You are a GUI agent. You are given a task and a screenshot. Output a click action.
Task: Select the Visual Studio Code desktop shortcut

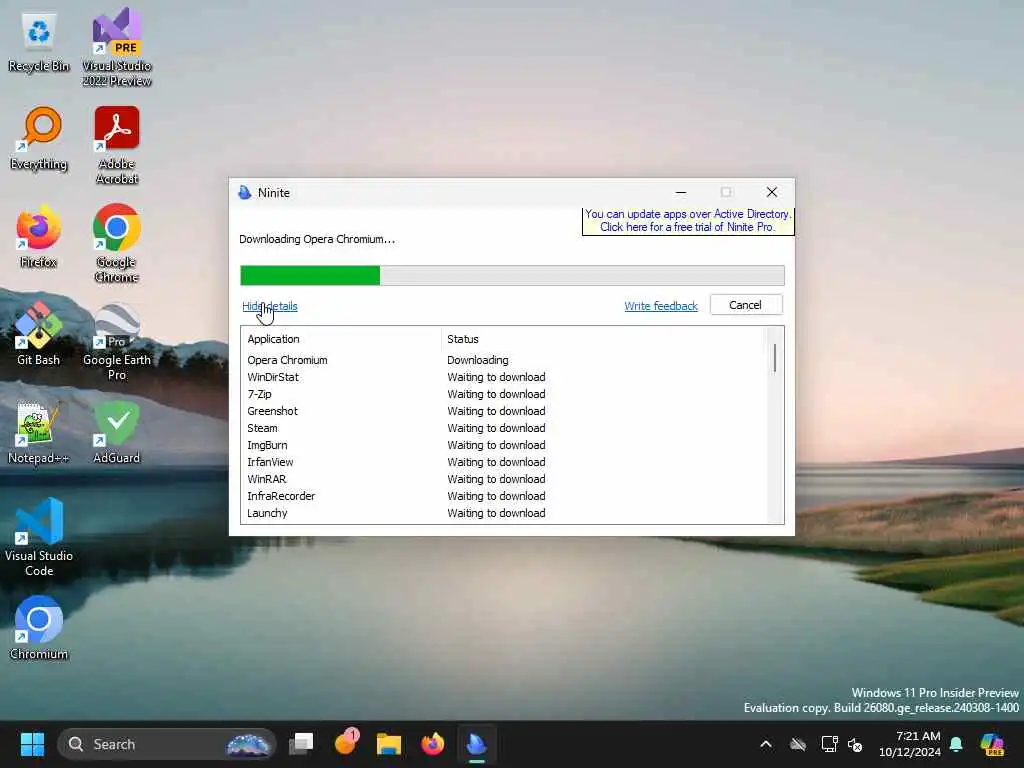39,537
